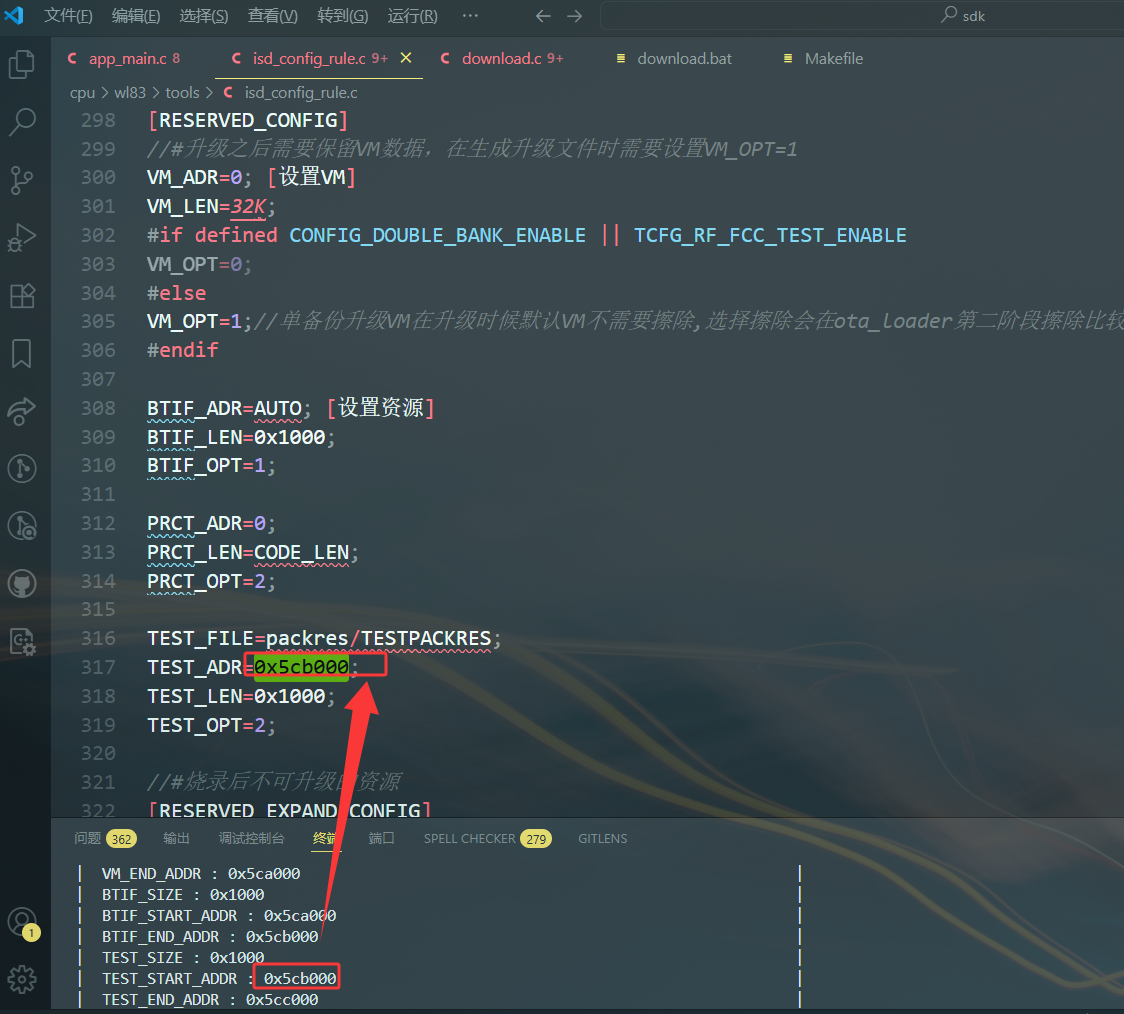The width and height of the screenshot is (1124, 1014).
Task: Go back using the navigation arrow
Action: [543, 16]
